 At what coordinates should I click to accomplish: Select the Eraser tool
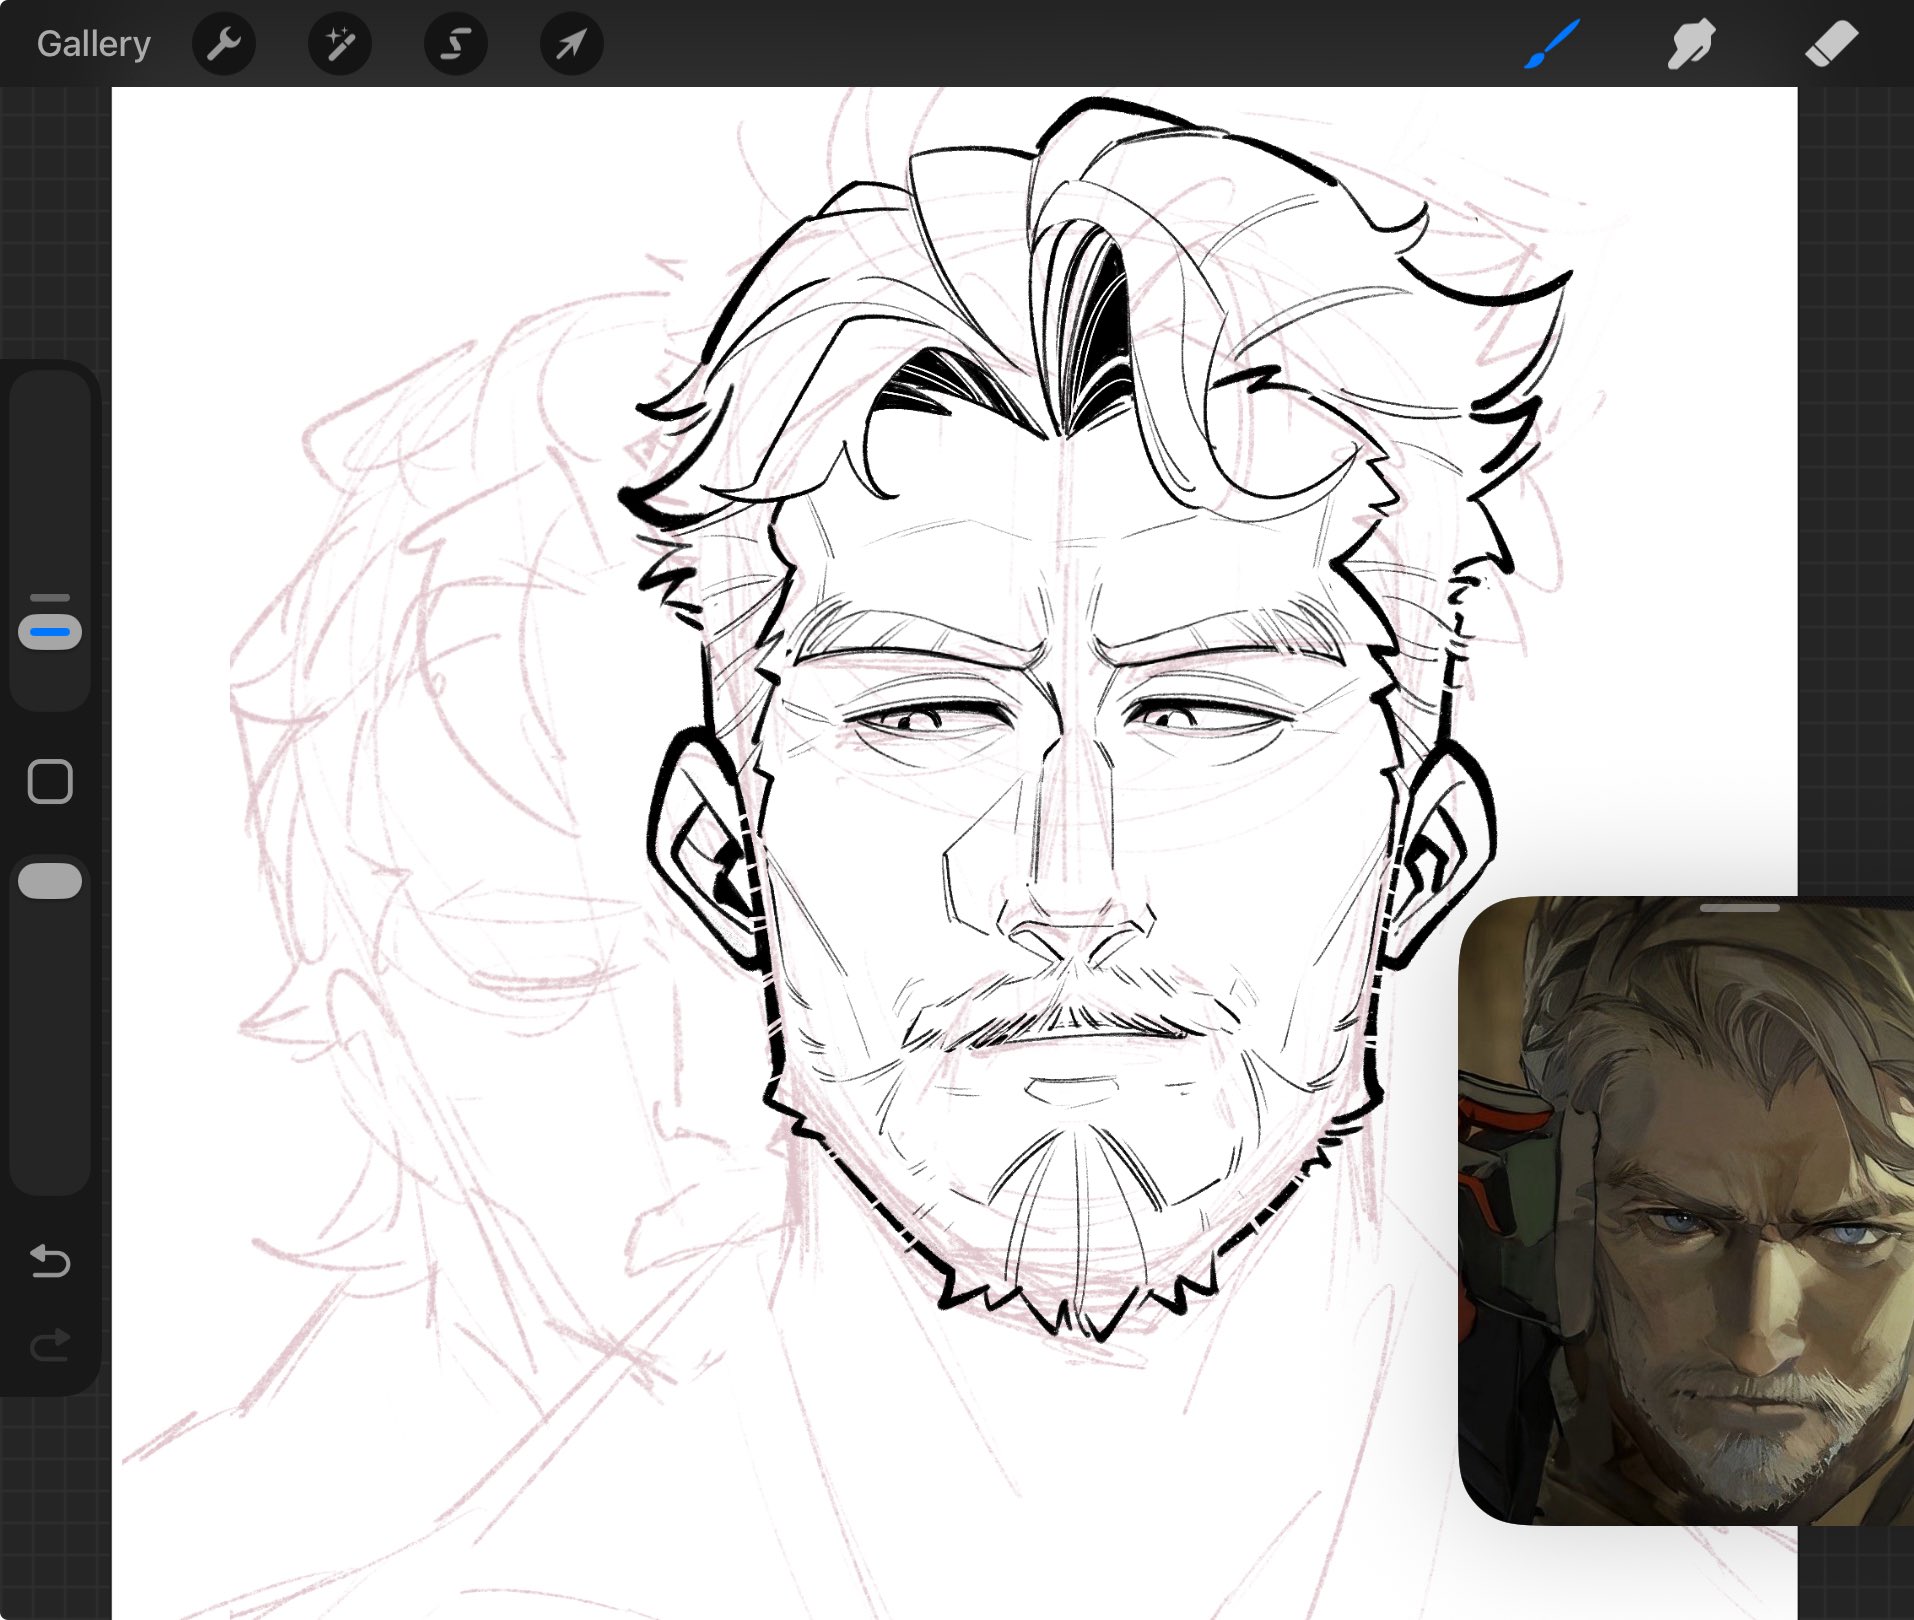tap(1830, 44)
